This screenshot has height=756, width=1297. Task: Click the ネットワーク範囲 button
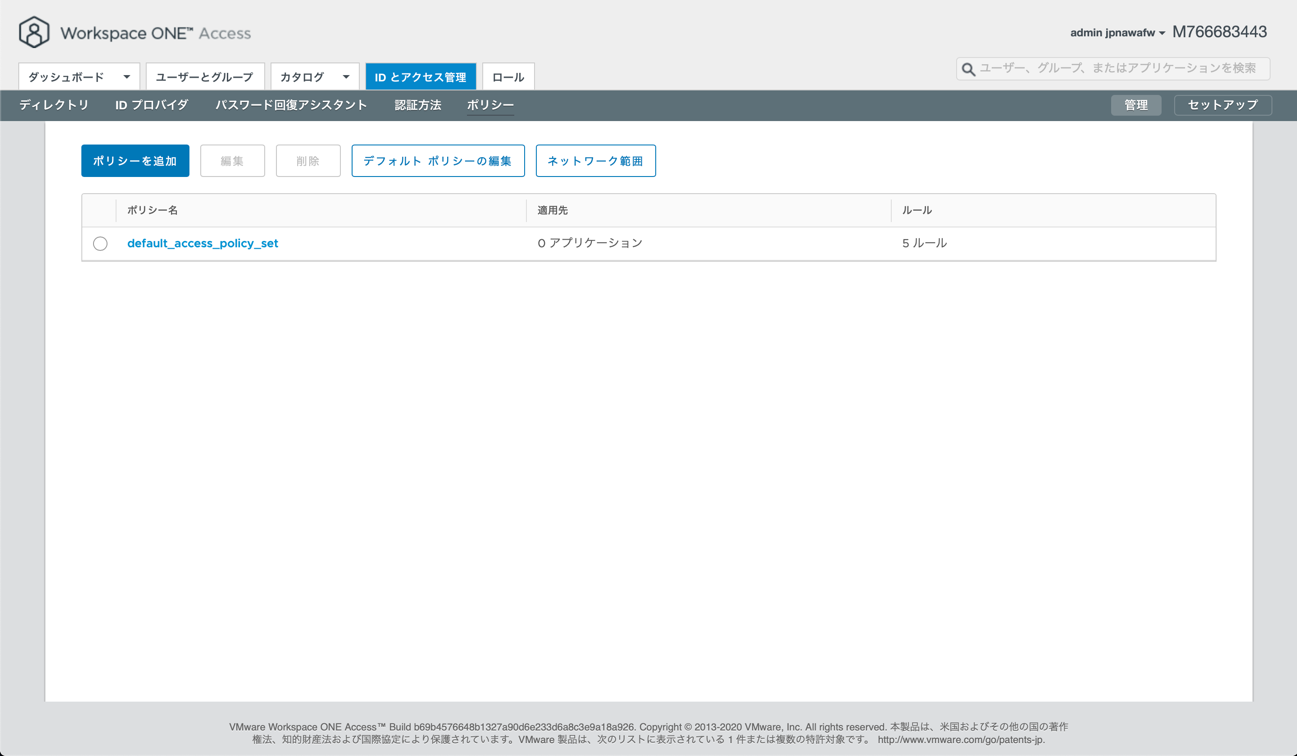596,161
